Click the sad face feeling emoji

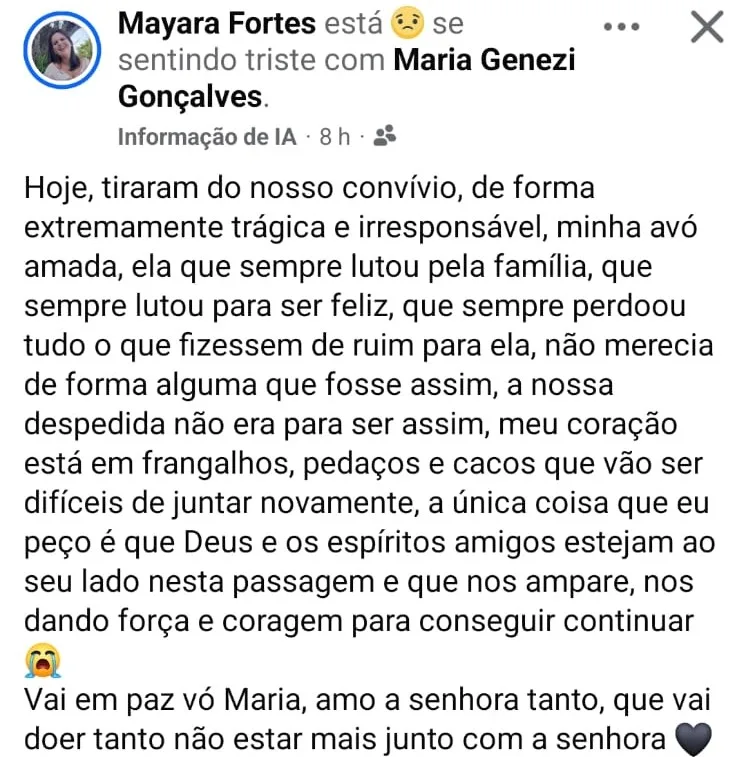(407, 23)
